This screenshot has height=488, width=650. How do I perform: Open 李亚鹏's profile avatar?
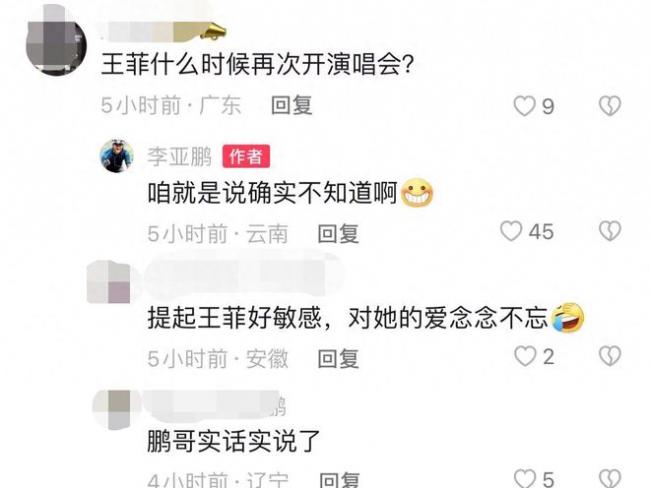[117, 156]
